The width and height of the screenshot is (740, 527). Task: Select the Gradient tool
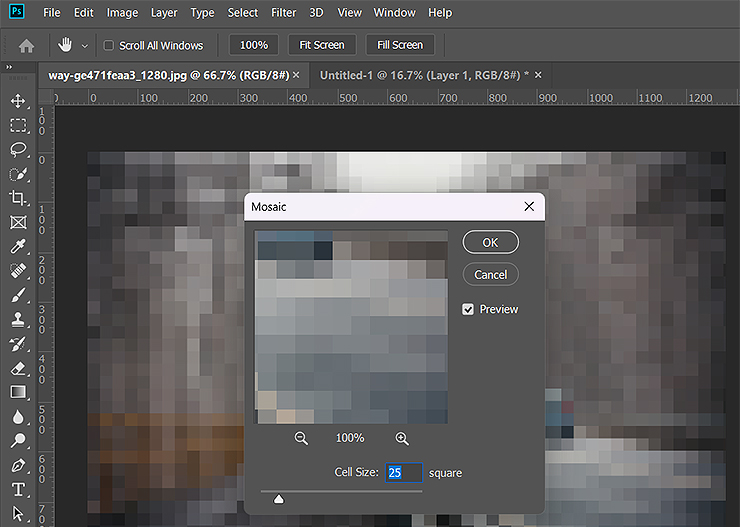click(x=18, y=392)
